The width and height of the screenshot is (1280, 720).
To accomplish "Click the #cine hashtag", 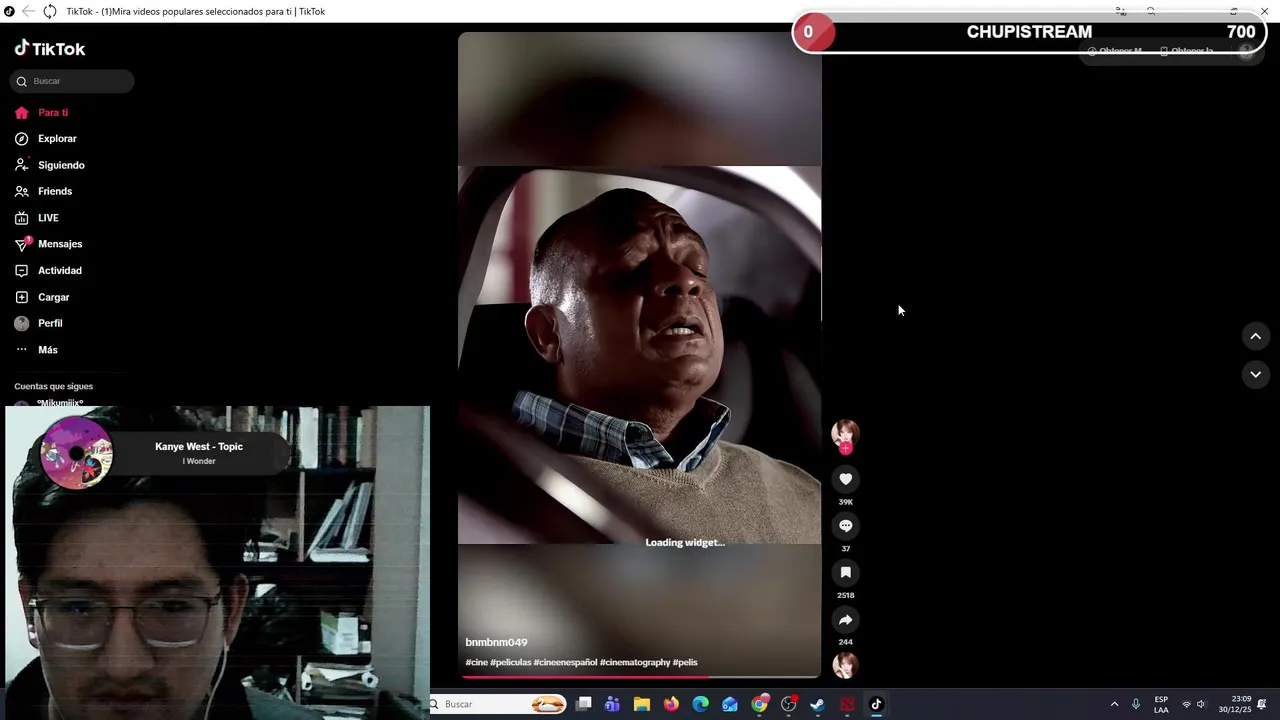I will (476, 662).
